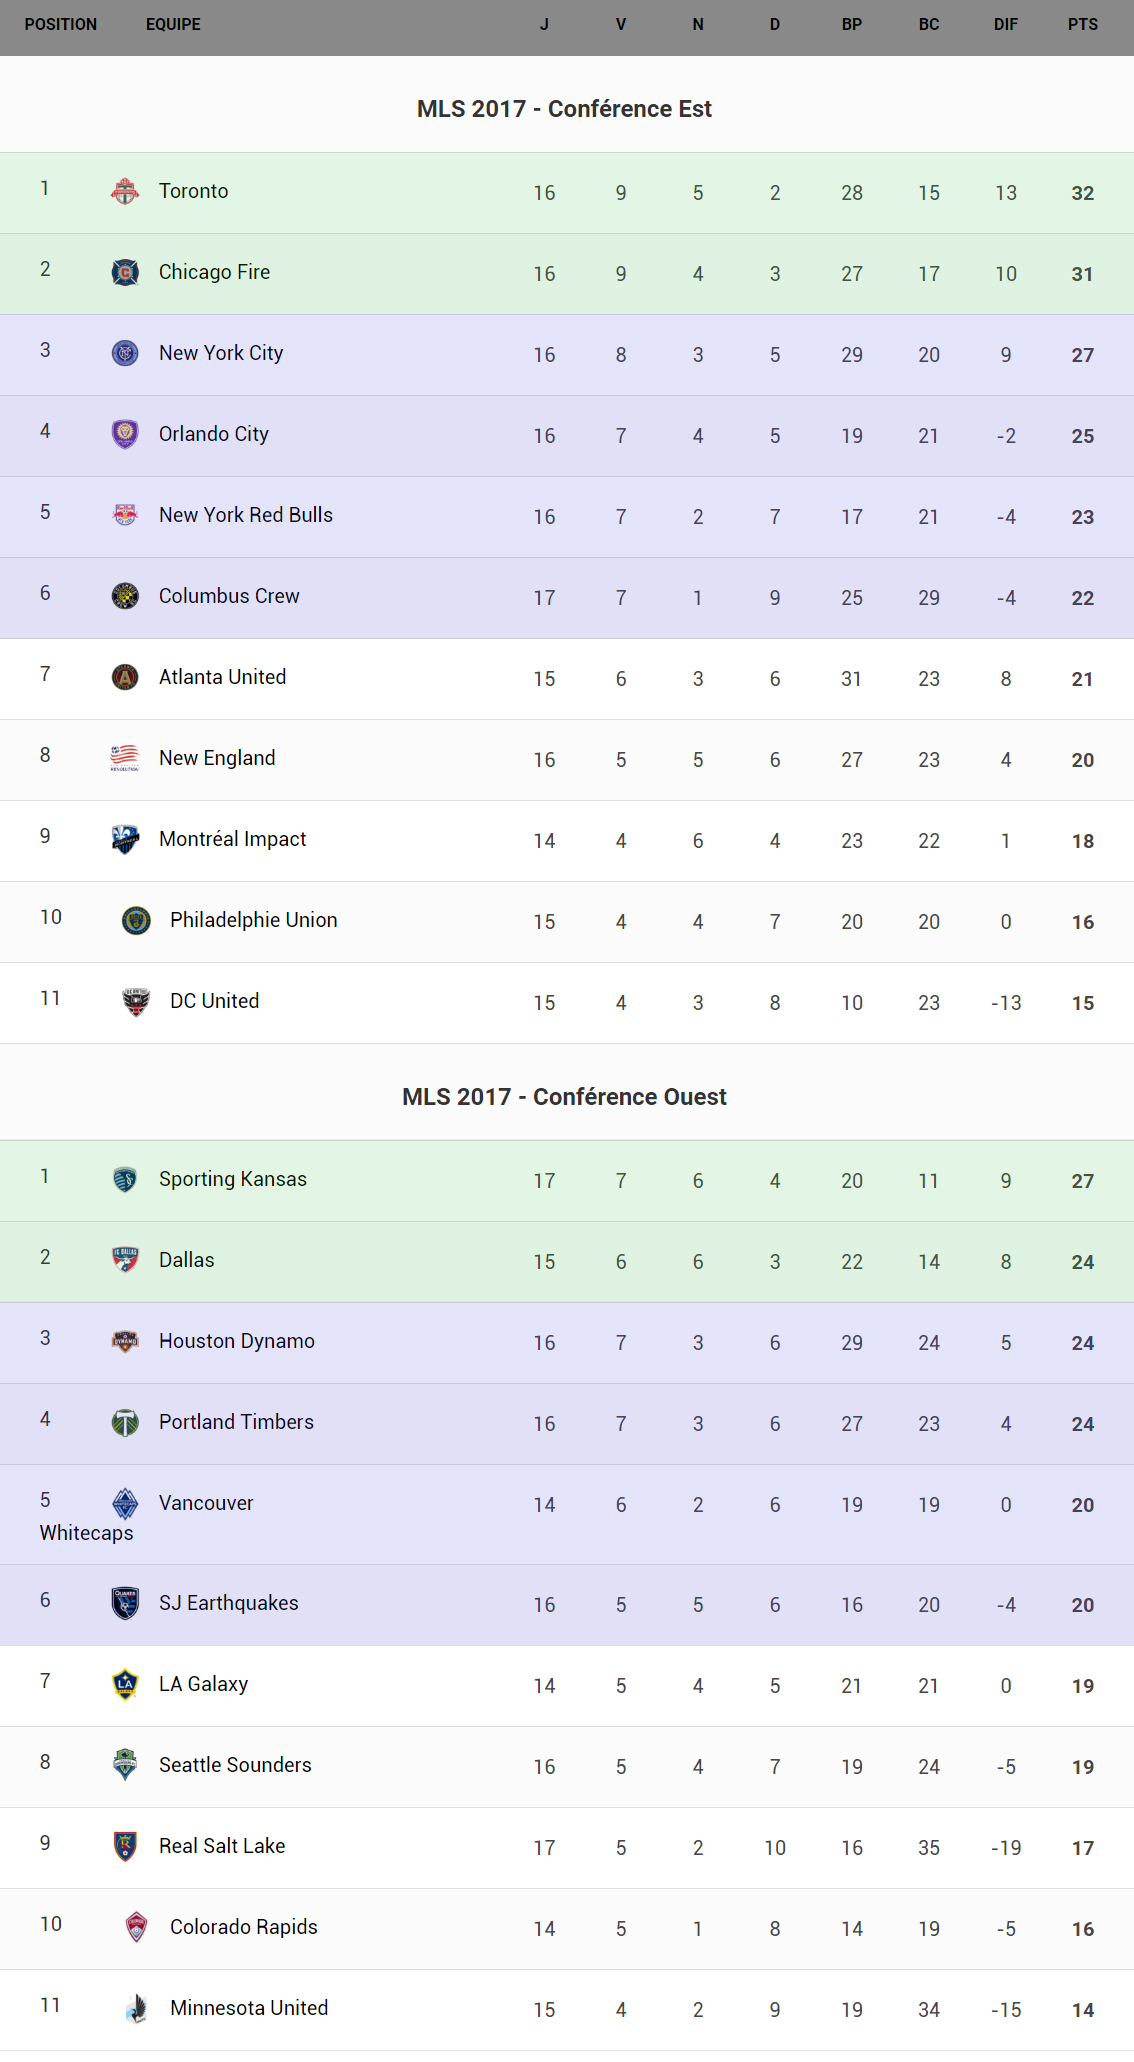Click the LA Galaxy shield logo
This screenshot has width=1134, height=2062.
(125, 1684)
